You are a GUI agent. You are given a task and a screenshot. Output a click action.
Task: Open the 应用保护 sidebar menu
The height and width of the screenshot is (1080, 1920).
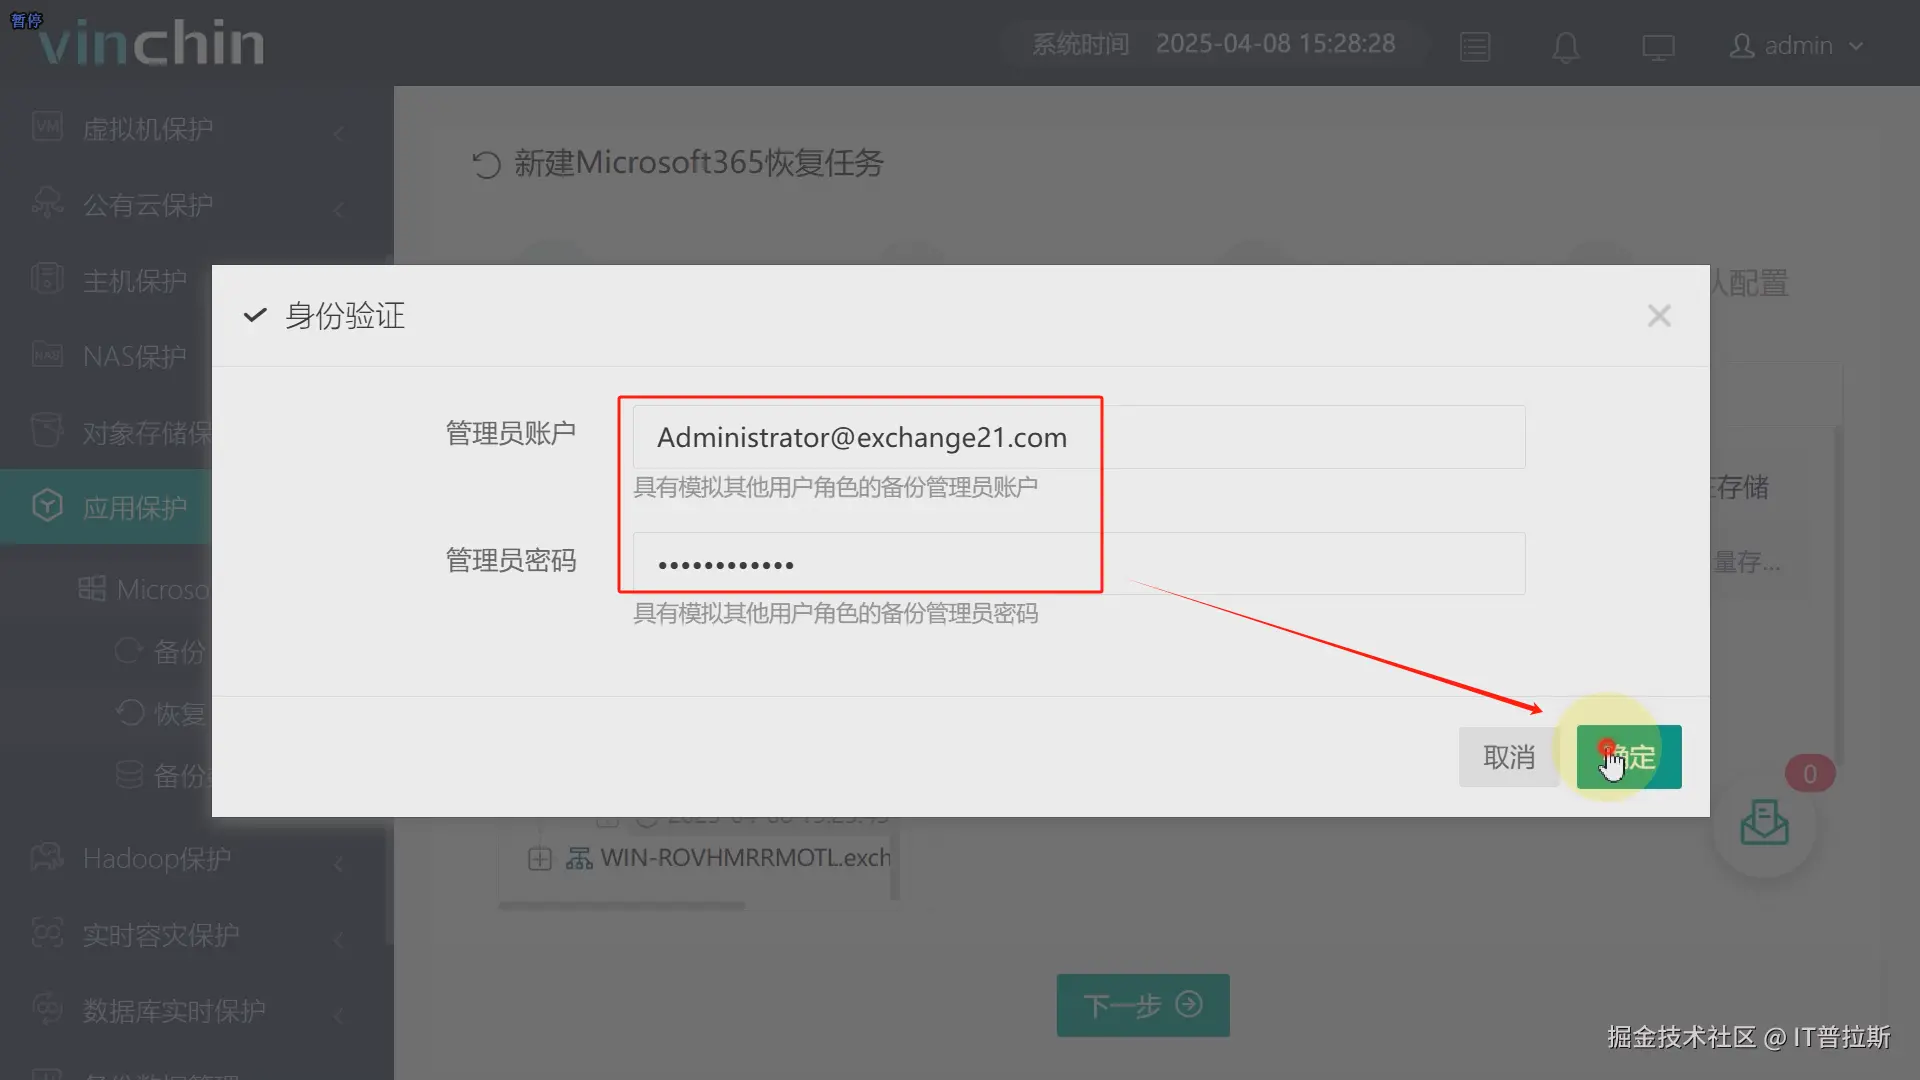pyautogui.click(x=134, y=508)
